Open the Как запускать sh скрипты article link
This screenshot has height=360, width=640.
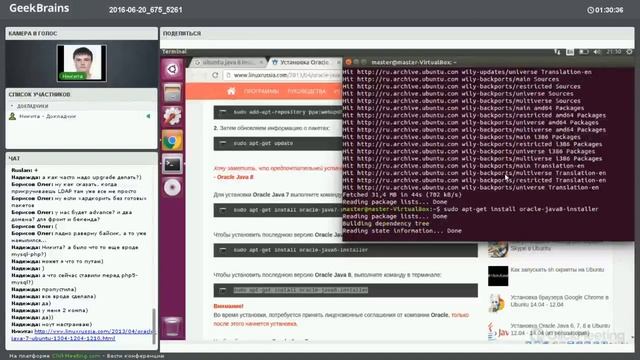(x=557, y=270)
